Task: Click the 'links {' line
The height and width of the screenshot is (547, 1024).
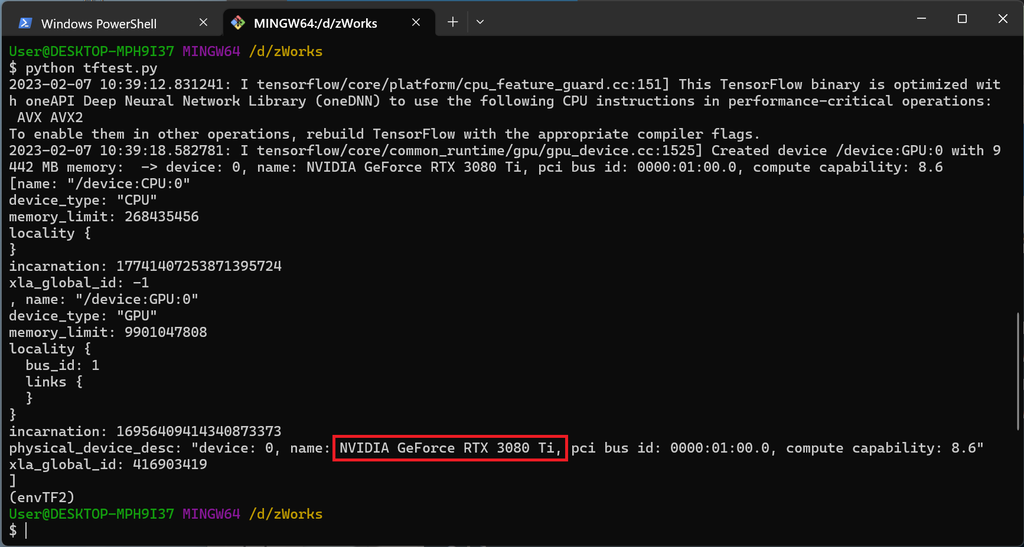Action: click(x=54, y=382)
